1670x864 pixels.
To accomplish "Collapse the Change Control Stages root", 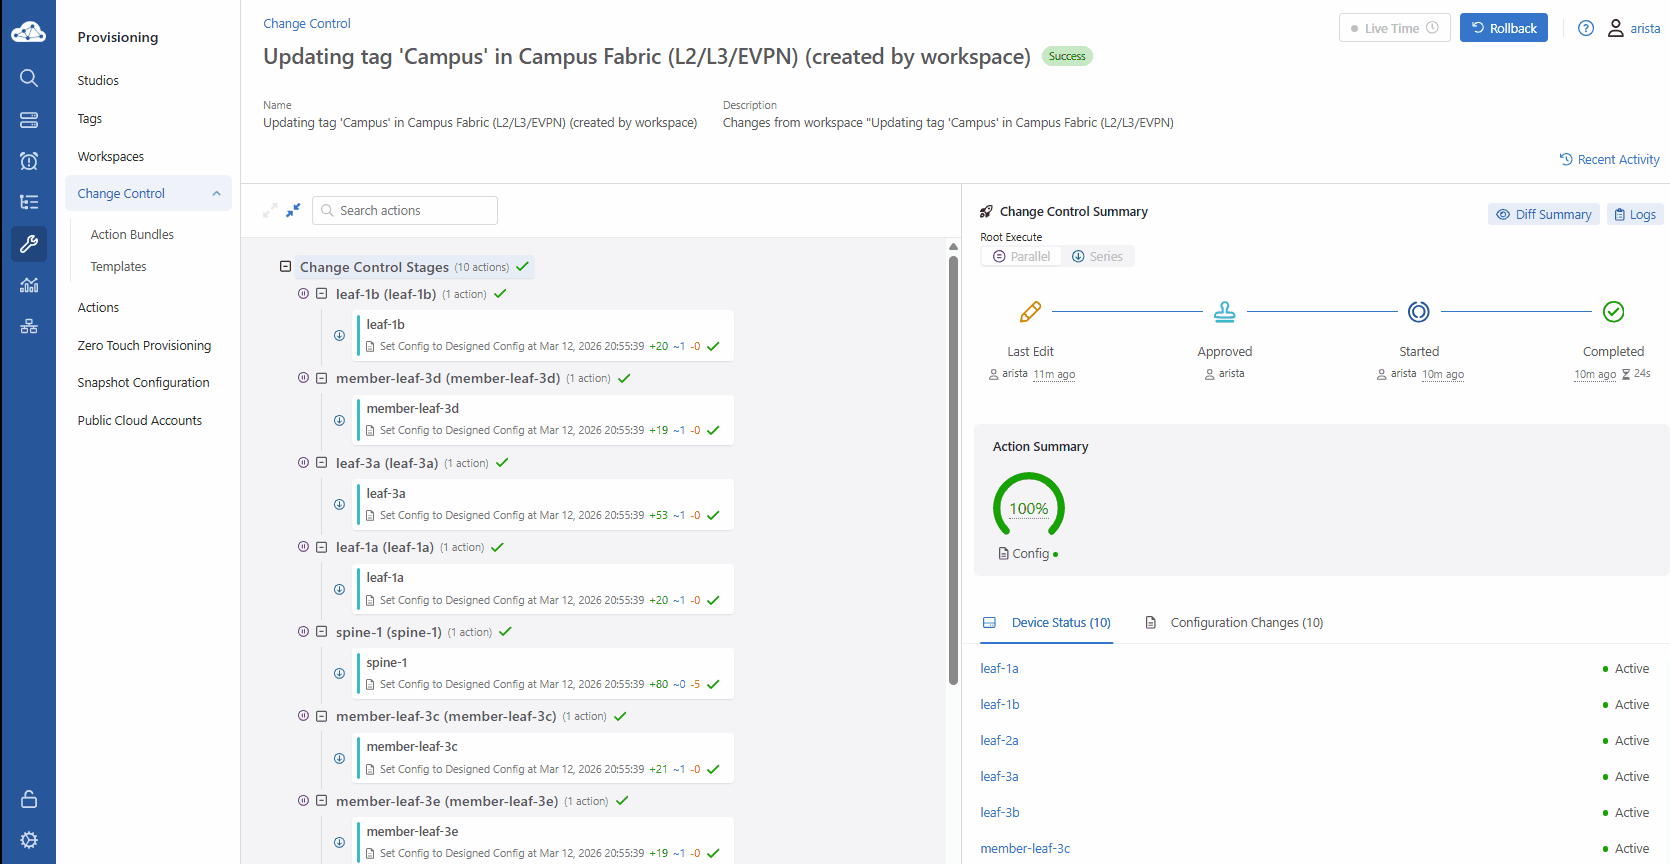I will [x=285, y=267].
